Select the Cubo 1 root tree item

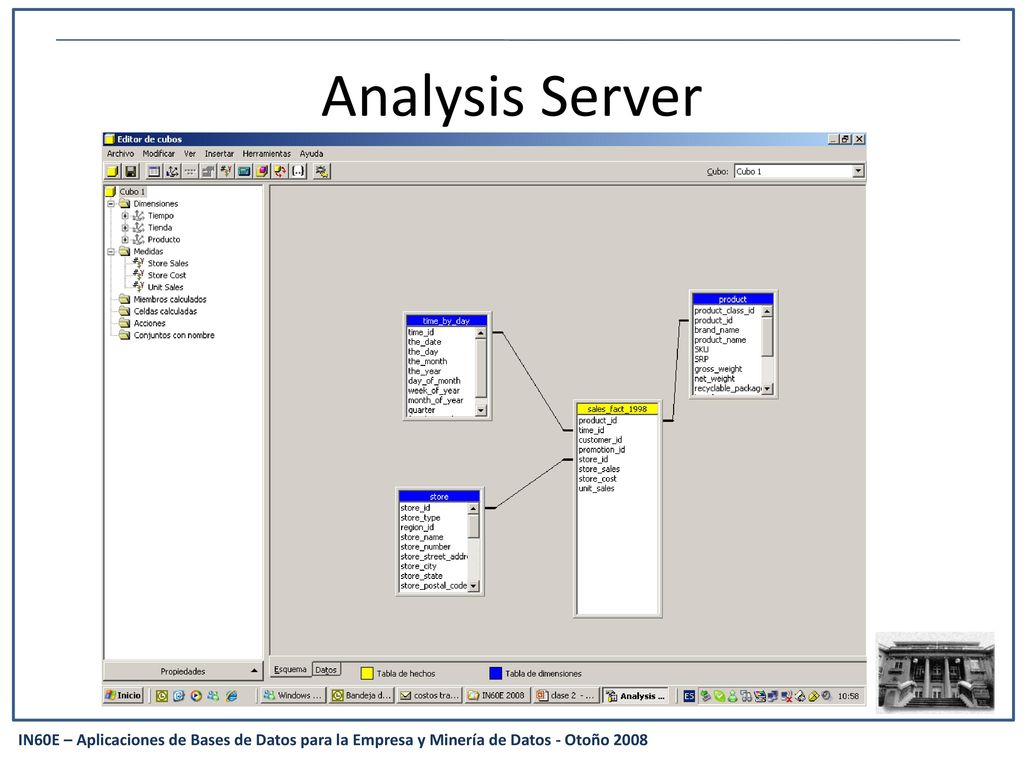(133, 192)
